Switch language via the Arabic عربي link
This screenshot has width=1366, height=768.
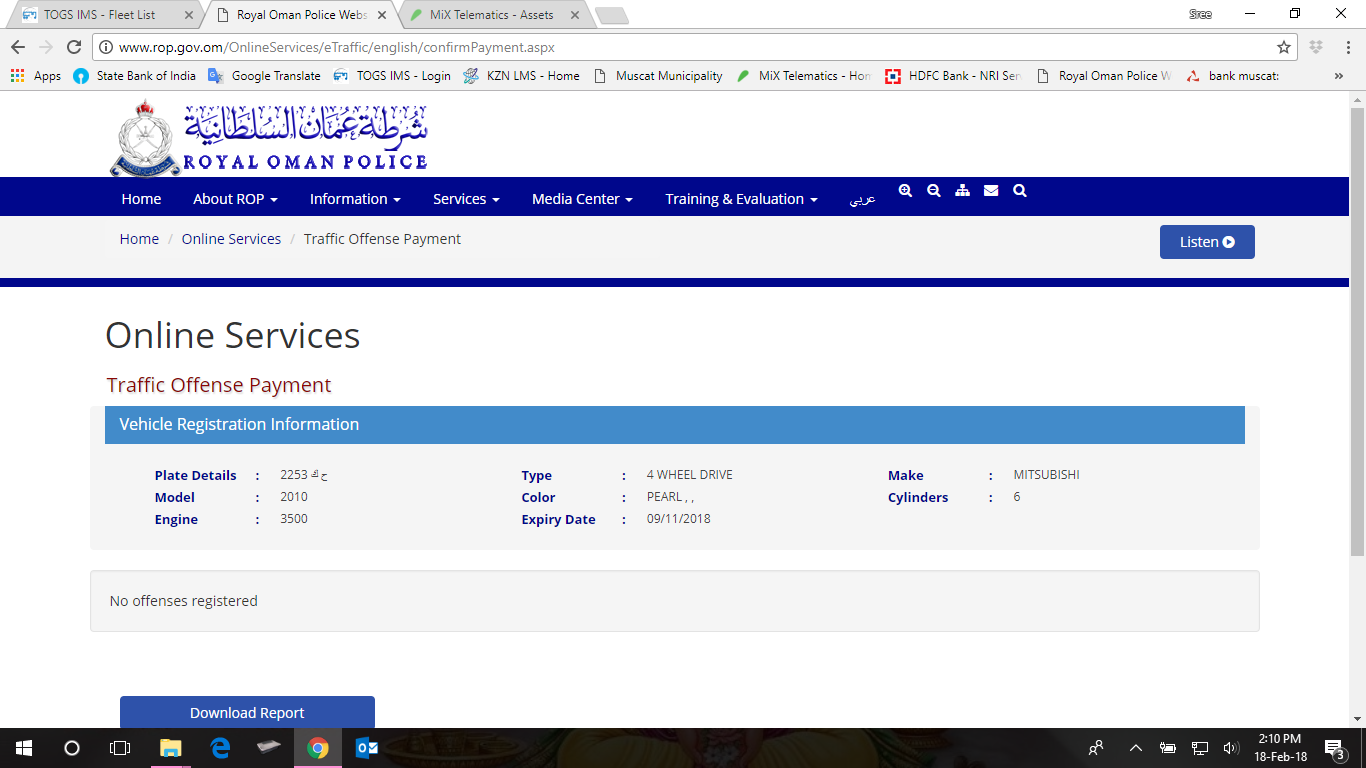[862, 199]
